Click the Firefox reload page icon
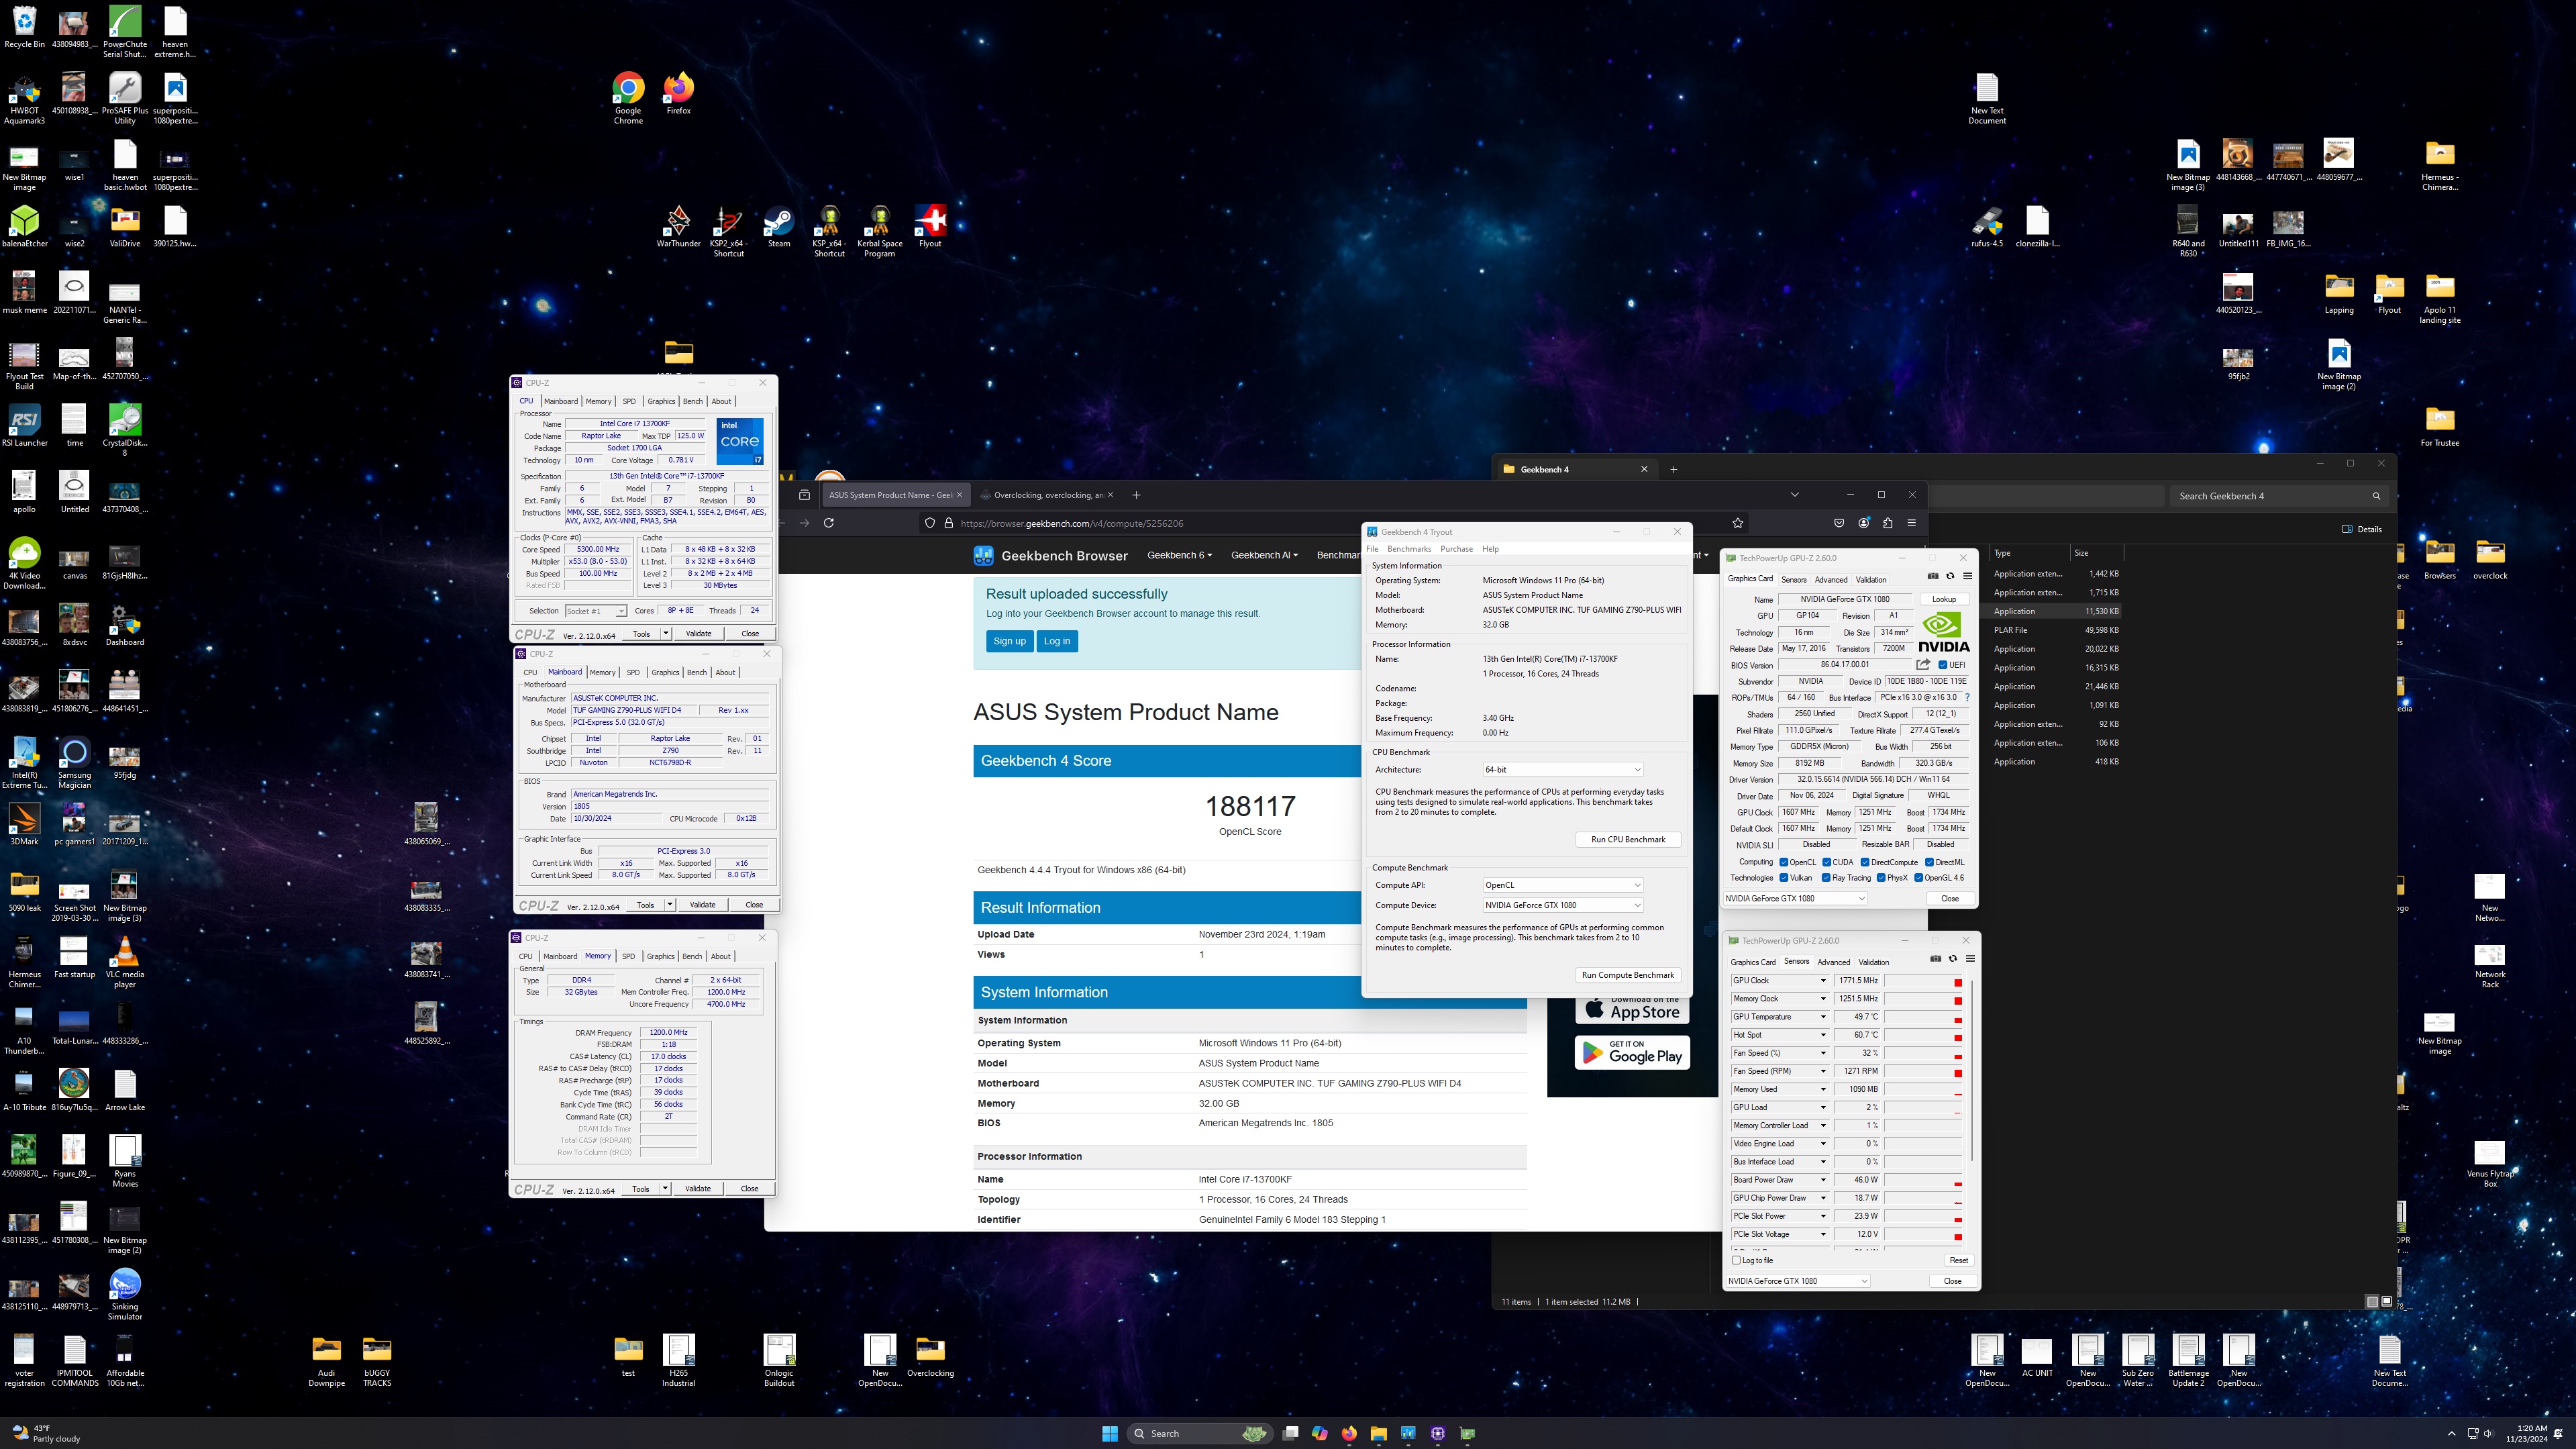The height and width of the screenshot is (1449, 2576). 828,523
